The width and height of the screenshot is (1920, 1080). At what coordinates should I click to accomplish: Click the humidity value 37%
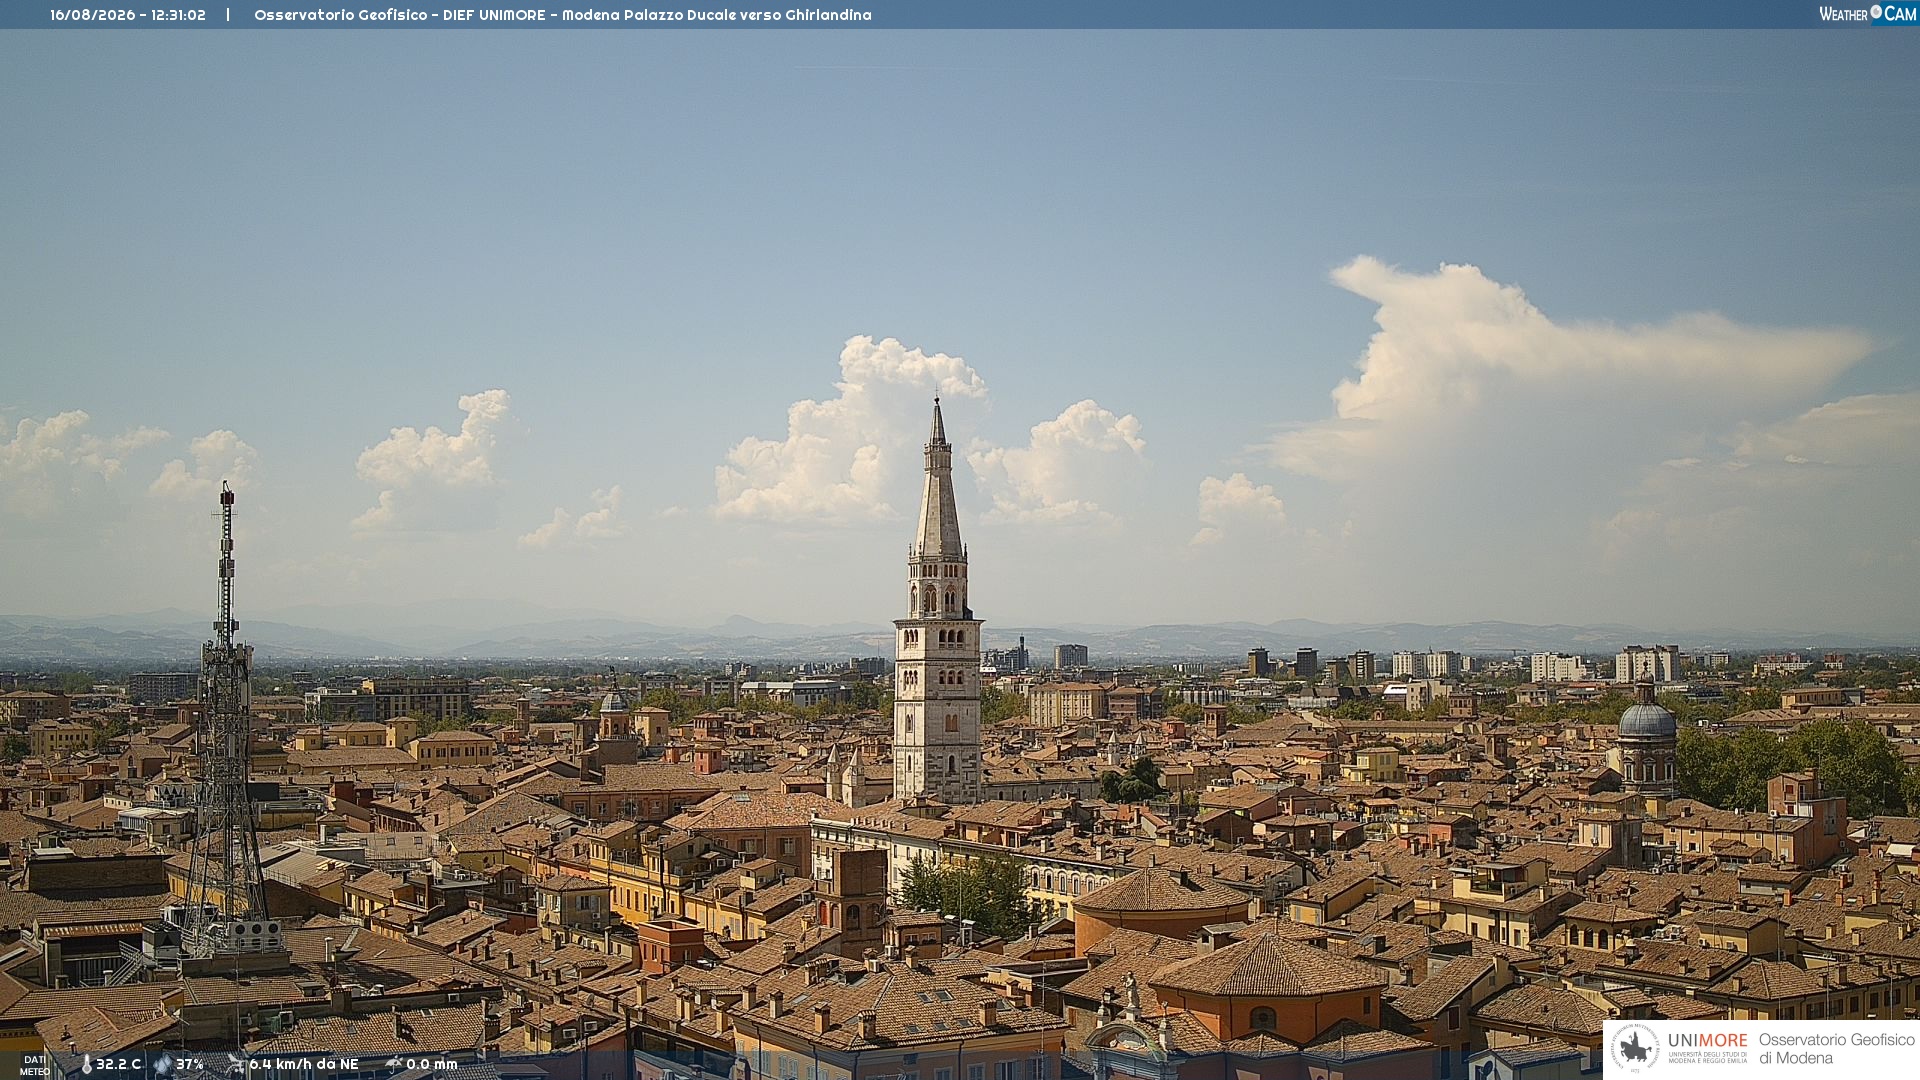(x=190, y=1064)
